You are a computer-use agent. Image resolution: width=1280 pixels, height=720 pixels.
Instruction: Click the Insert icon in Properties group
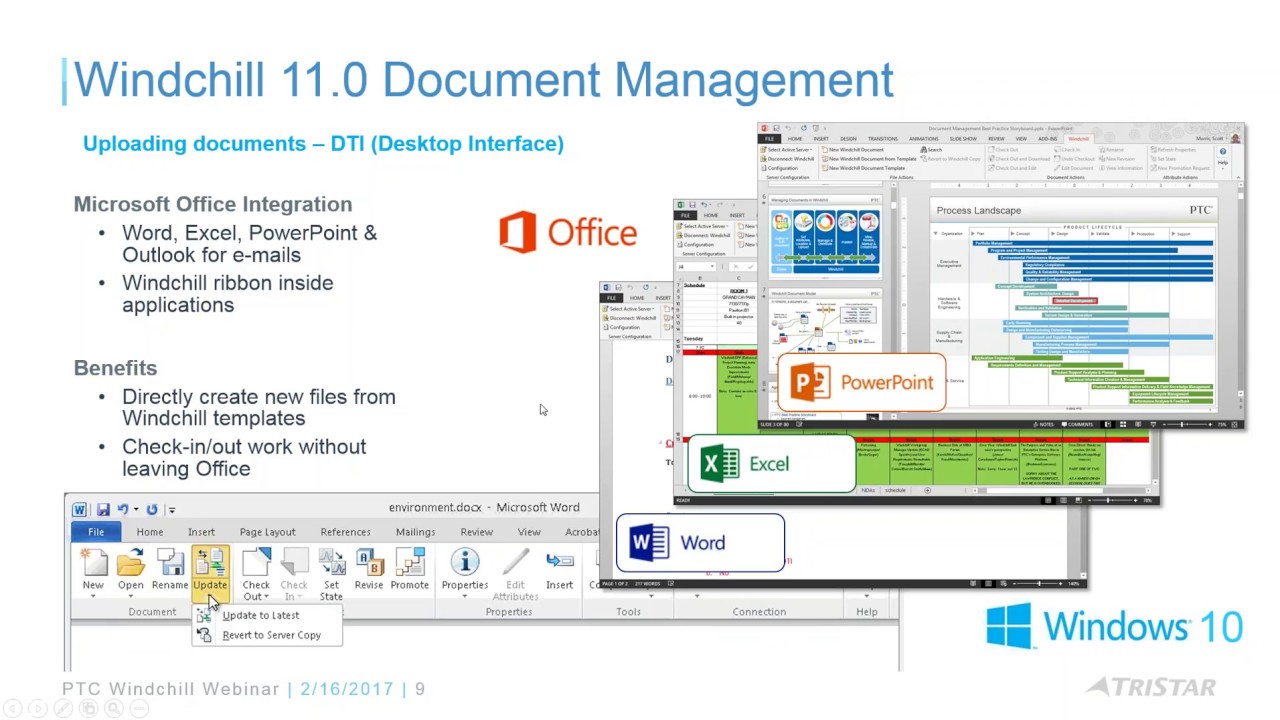(560, 562)
